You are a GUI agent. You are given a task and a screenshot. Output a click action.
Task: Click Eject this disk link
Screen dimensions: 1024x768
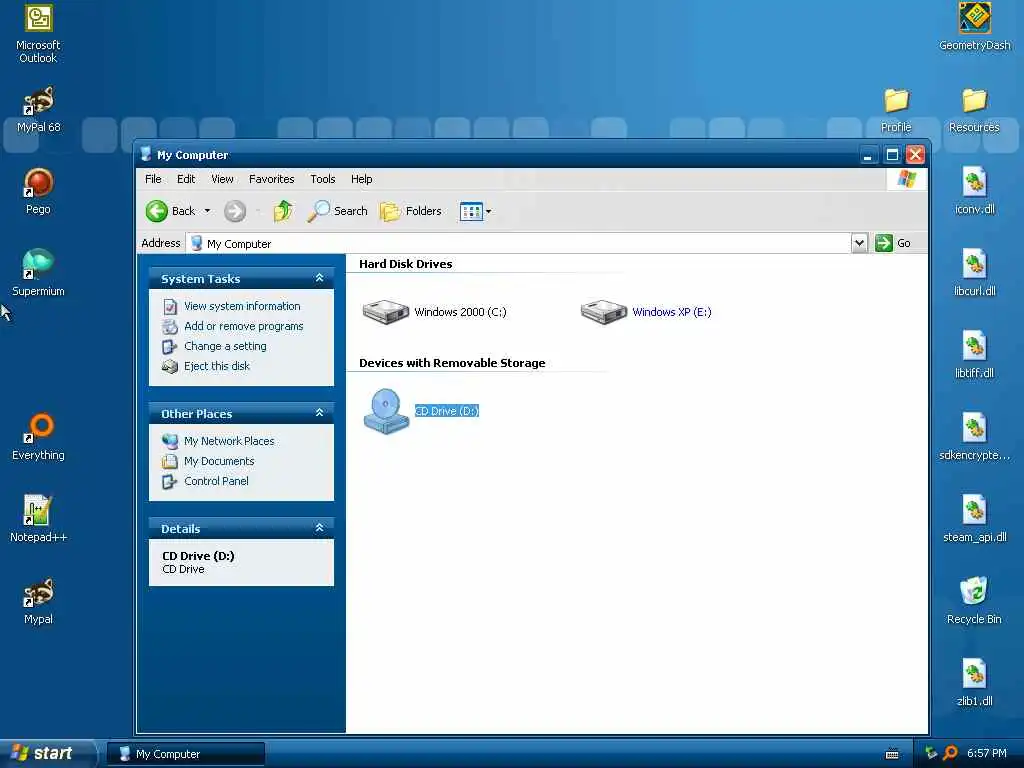click(x=217, y=366)
